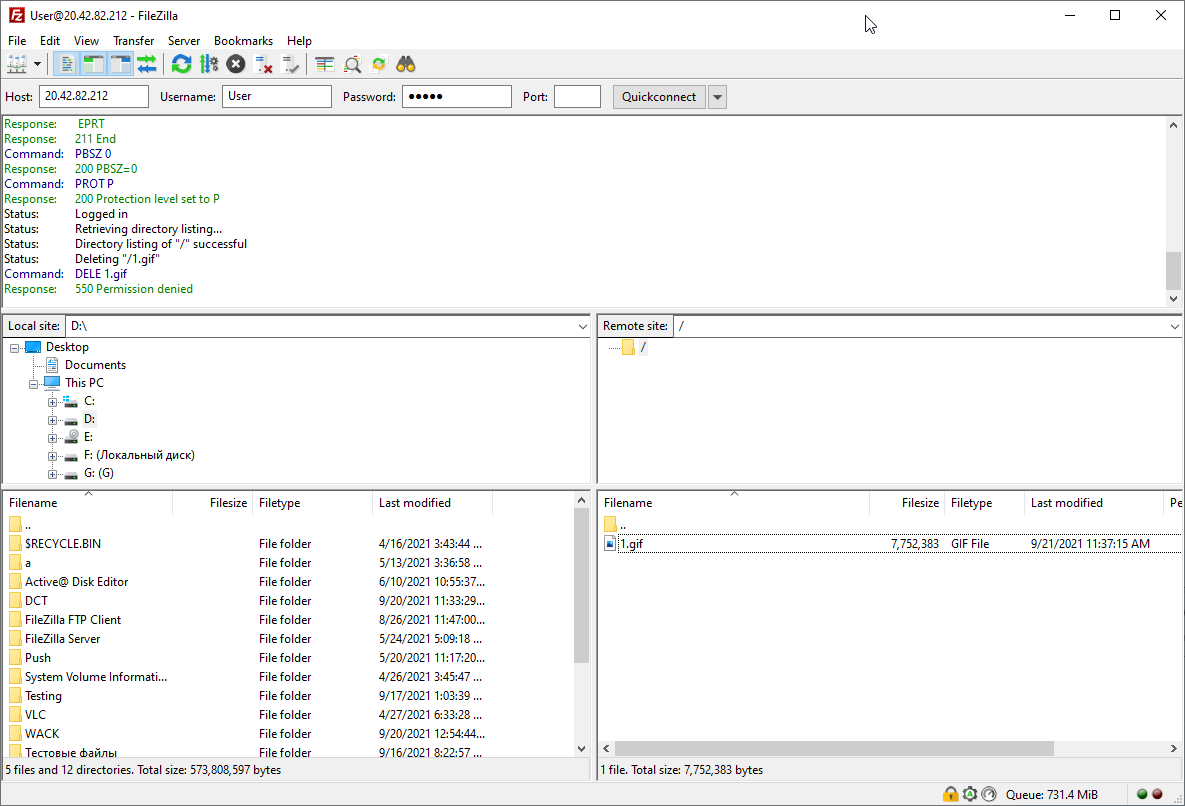Toggle processing of the transfer queue
The height and width of the screenshot is (806, 1185).
(x=208, y=64)
